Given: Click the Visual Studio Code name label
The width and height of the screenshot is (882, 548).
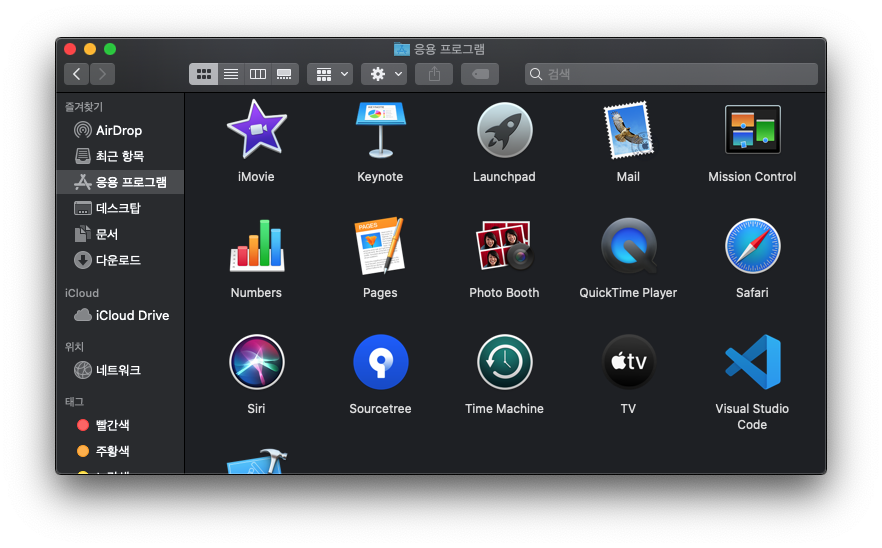Looking at the screenshot, I should click(x=752, y=416).
